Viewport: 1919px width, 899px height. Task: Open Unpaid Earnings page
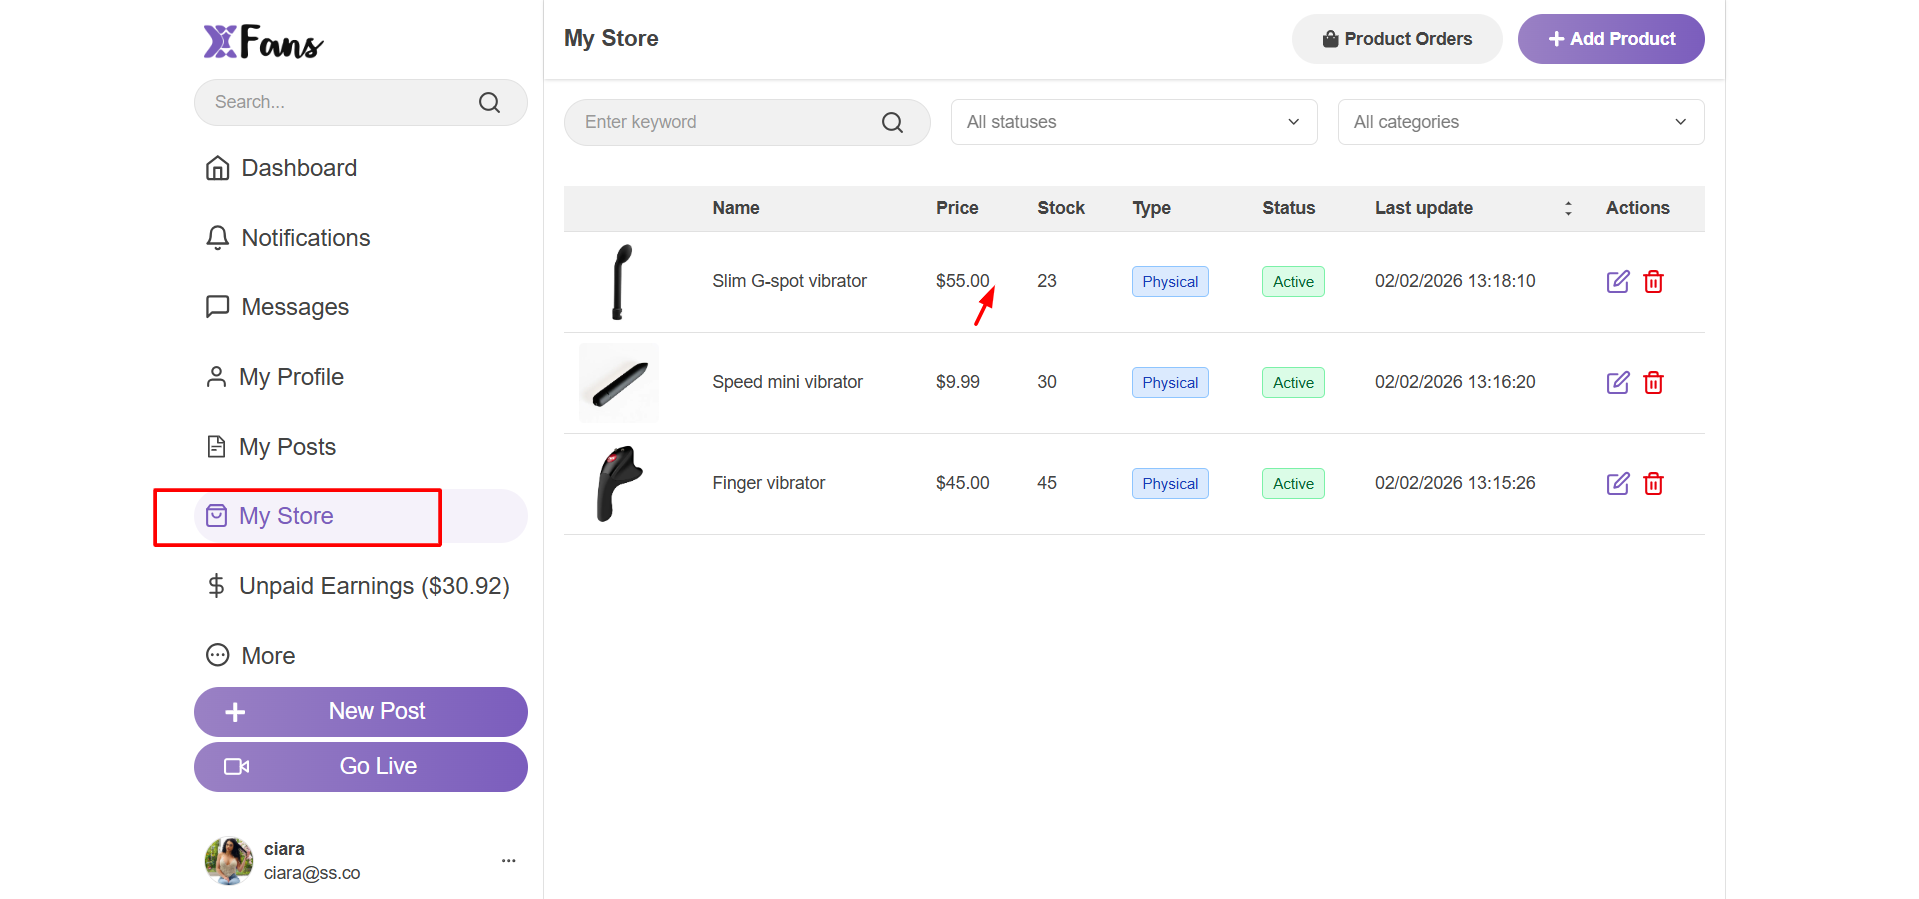[x=373, y=586]
